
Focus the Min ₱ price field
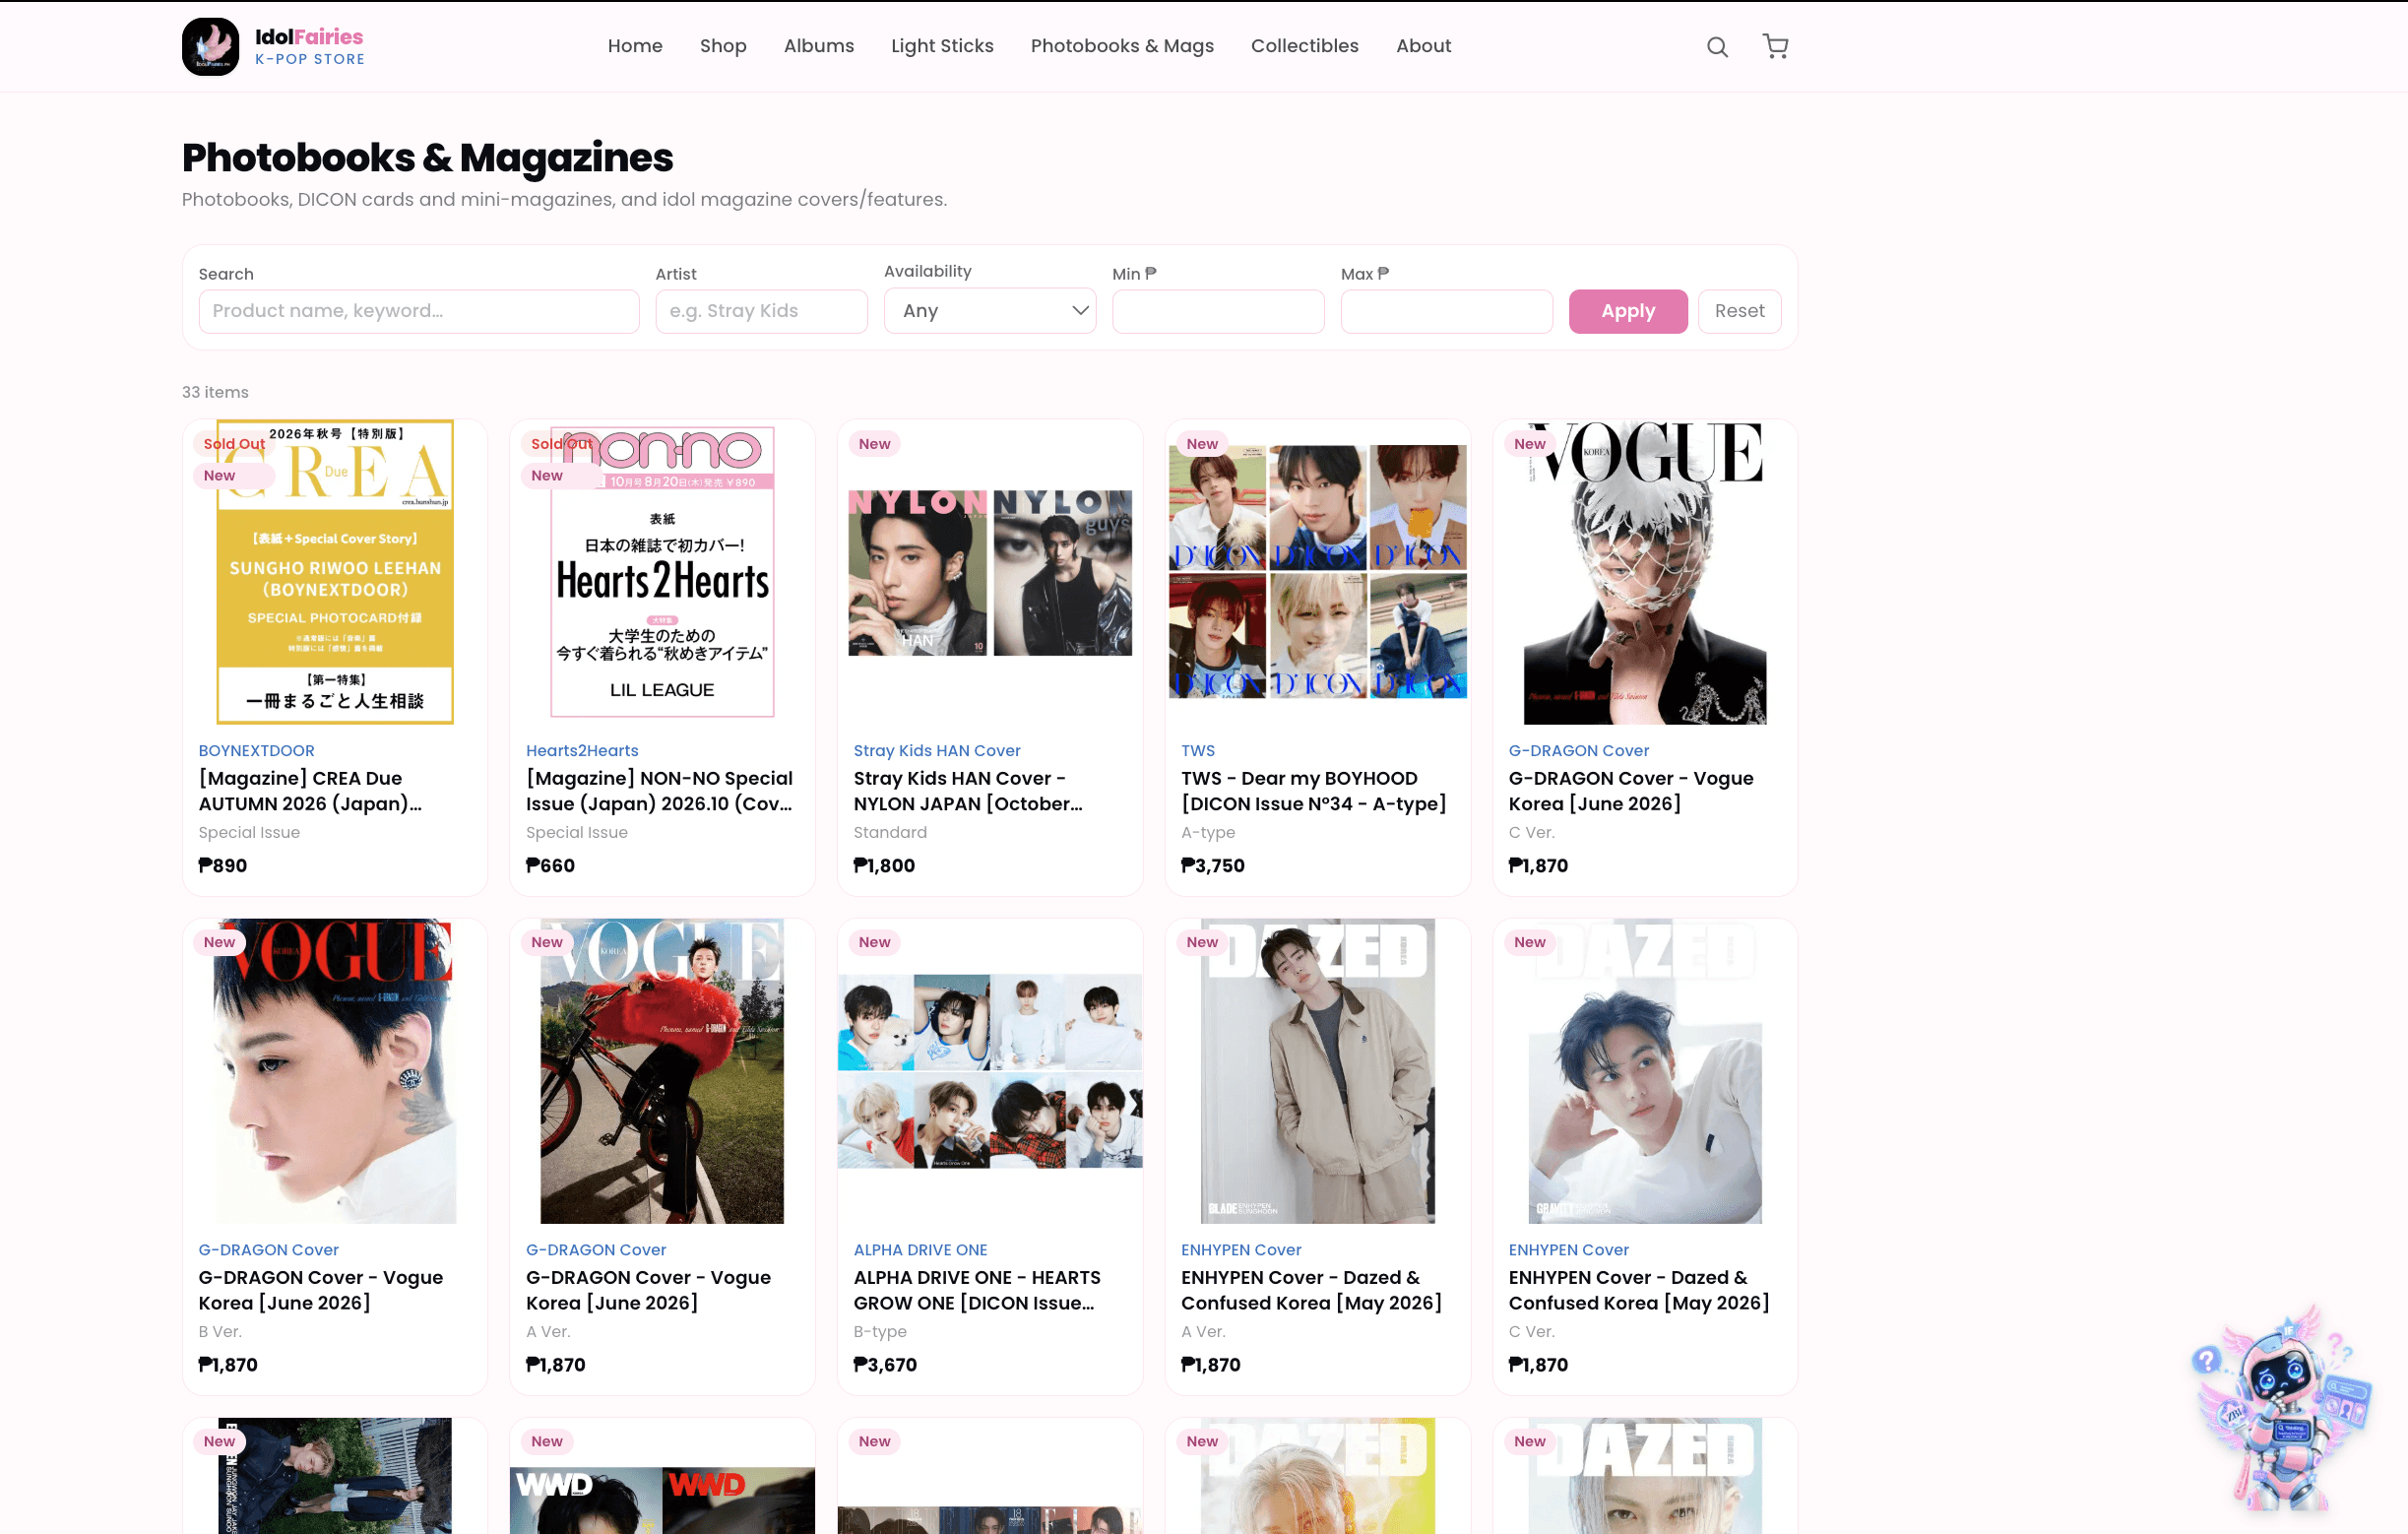(1218, 311)
